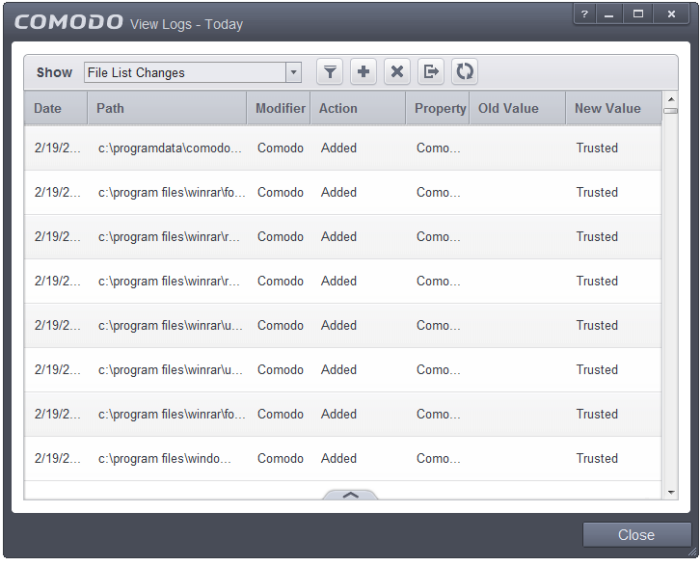Sort by Action column header
This screenshot has width=700, height=561.
click(x=358, y=108)
